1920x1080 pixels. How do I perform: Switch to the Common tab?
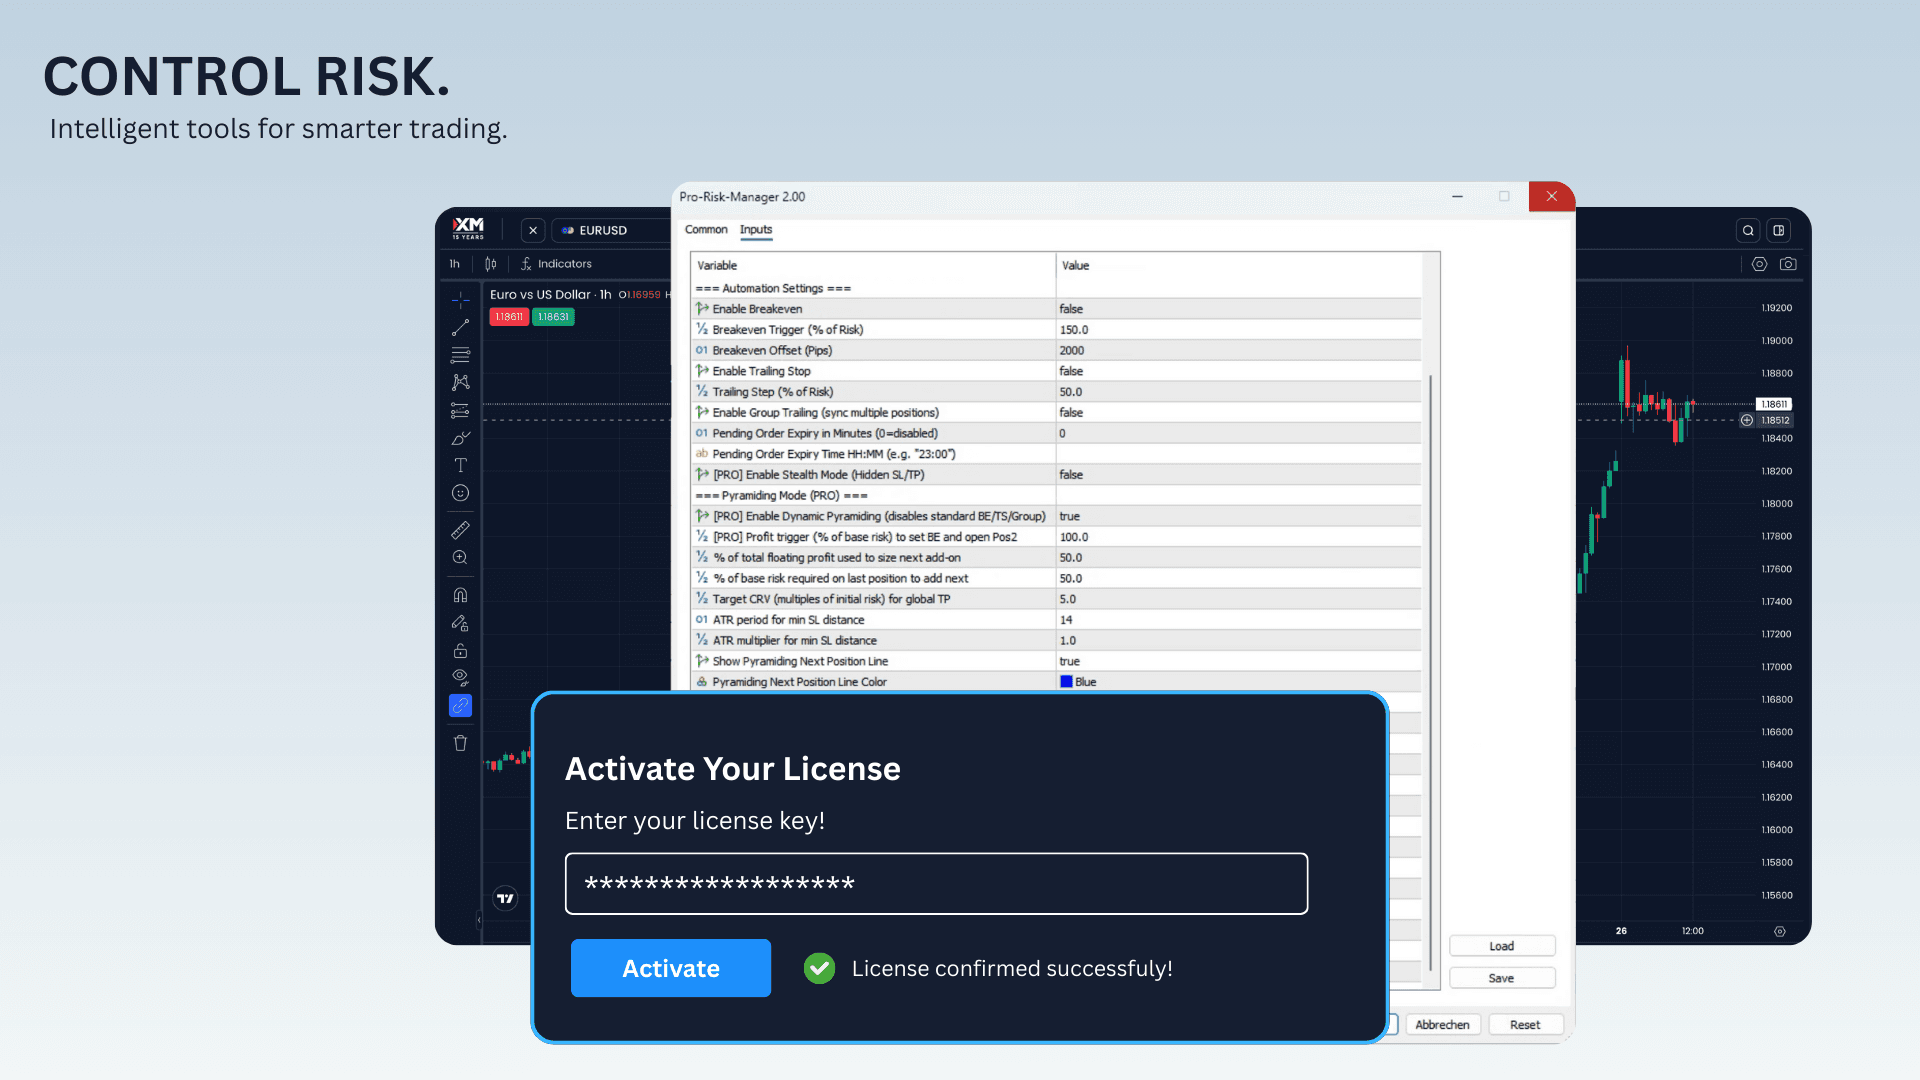pyautogui.click(x=706, y=229)
